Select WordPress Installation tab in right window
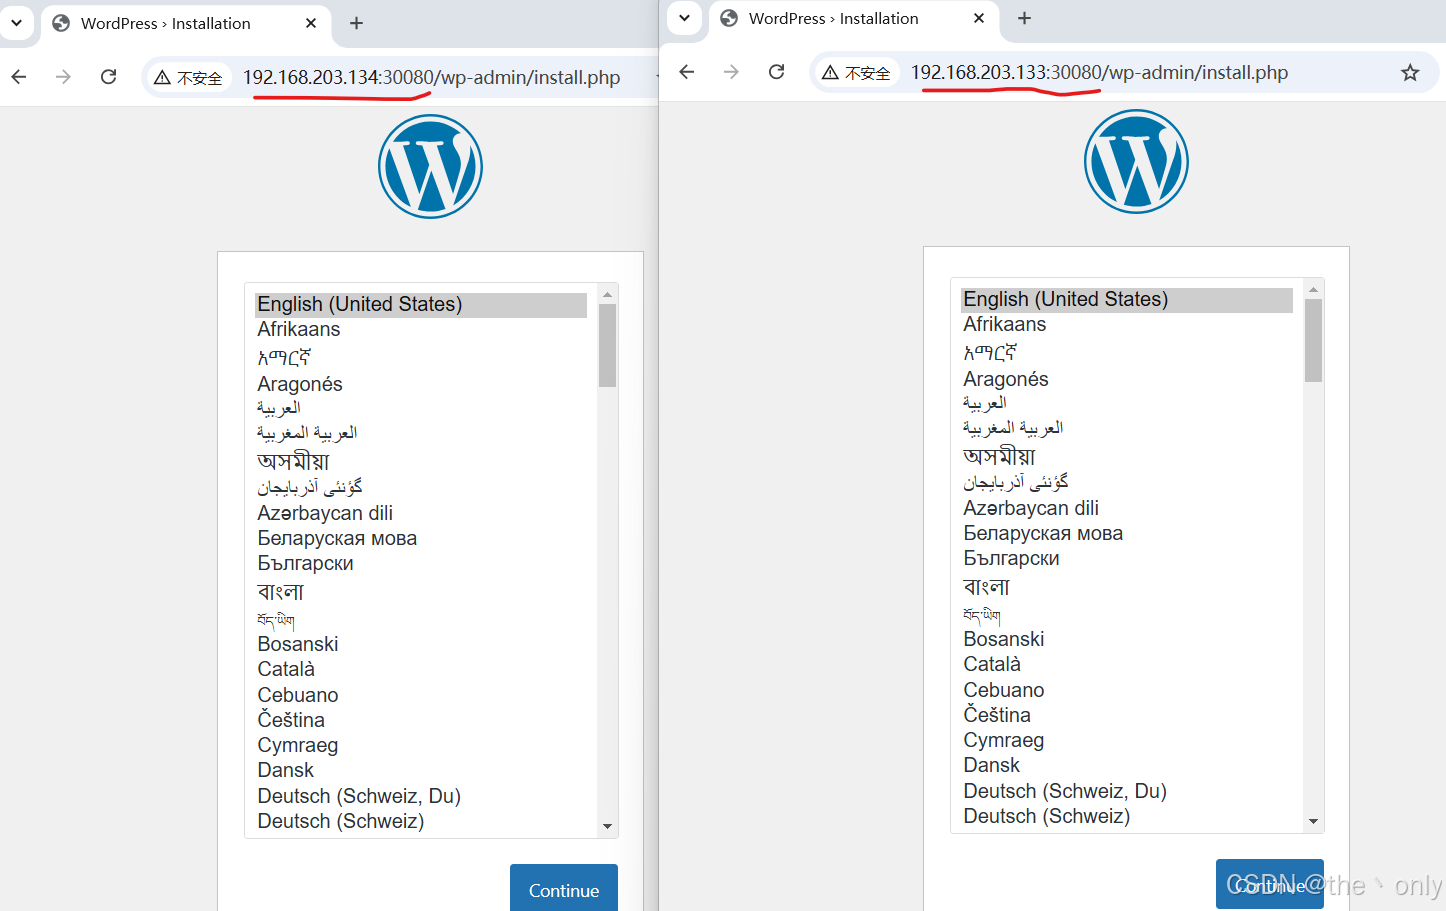The height and width of the screenshot is (911, 1446). point(853,18)
